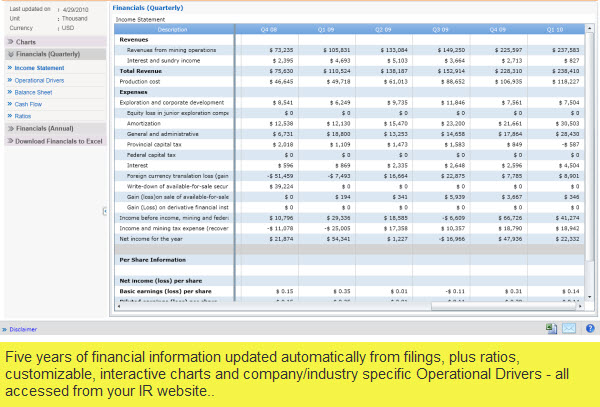Open the Operational Drivers link

(x=39, y=80)
